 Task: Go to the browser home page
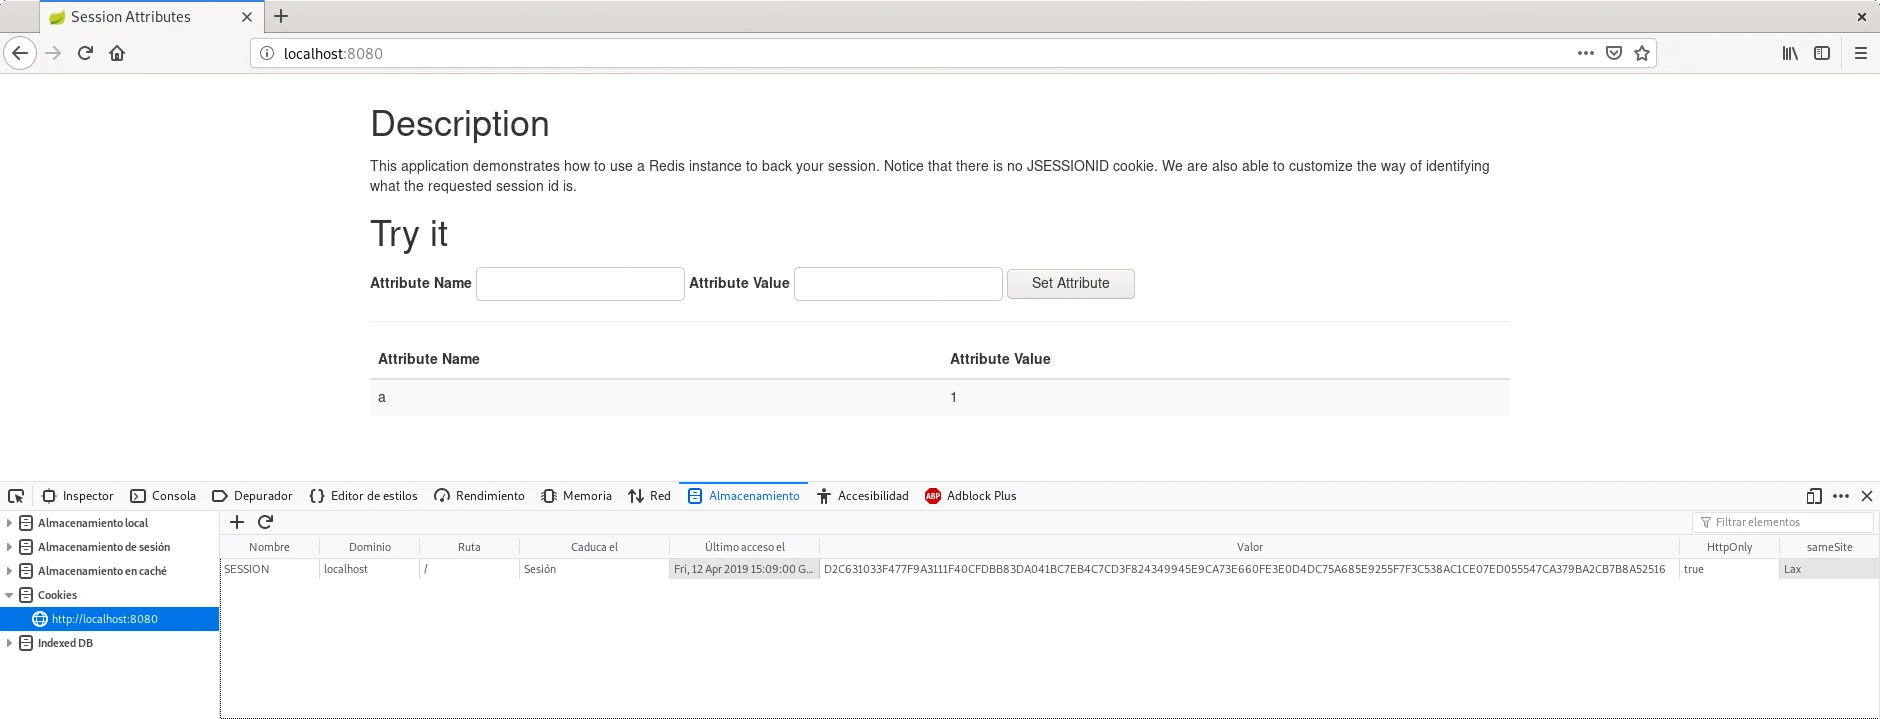[117, 53]
